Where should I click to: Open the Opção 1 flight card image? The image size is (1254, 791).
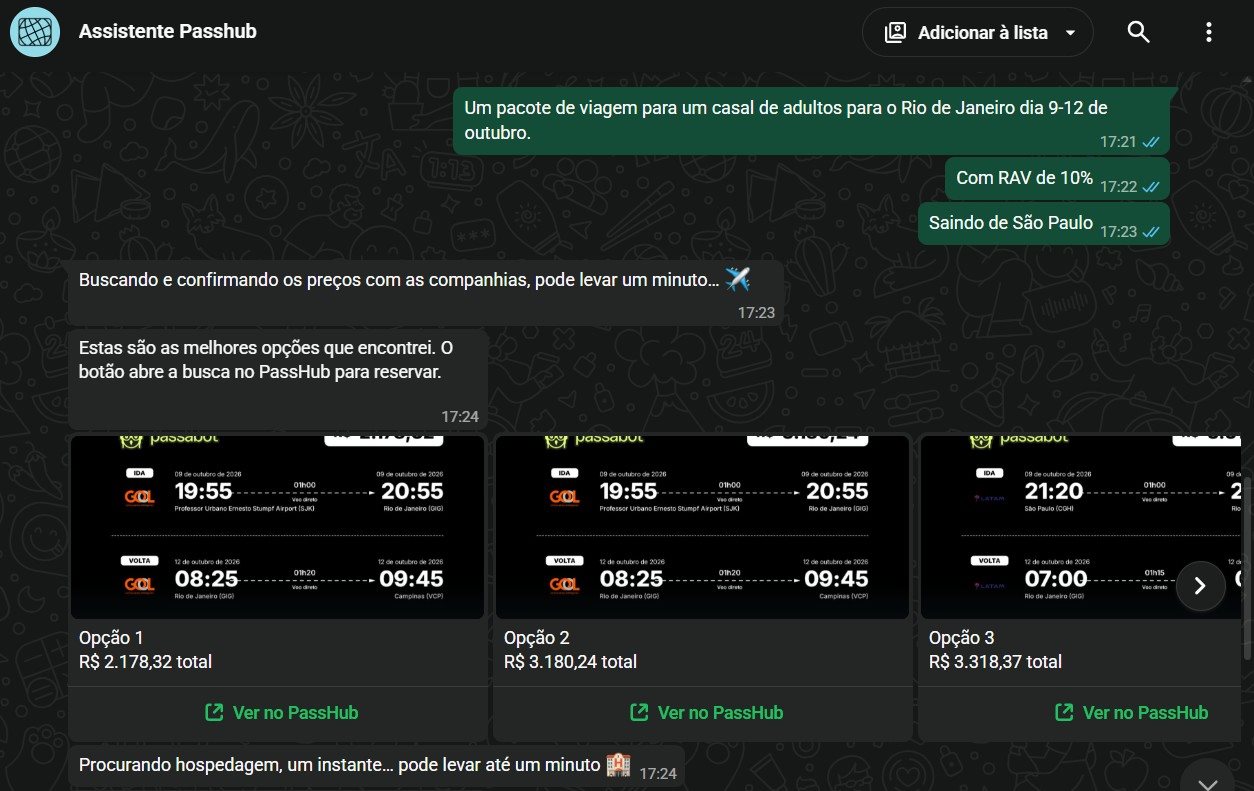coord(277,527)
